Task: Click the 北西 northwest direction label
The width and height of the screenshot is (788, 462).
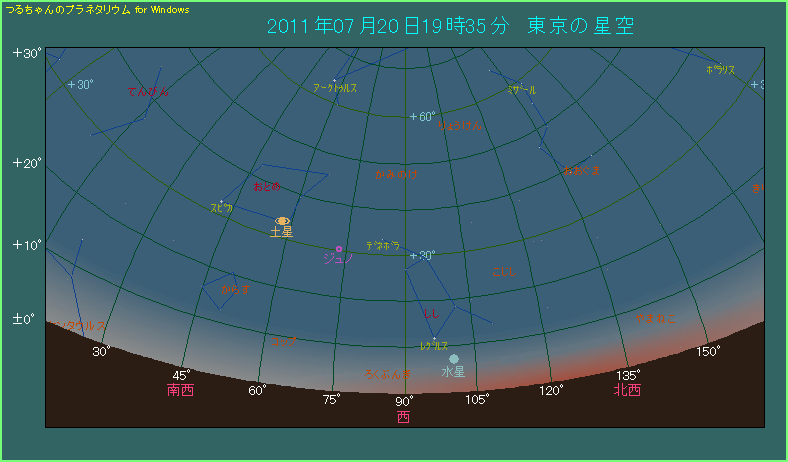Action: tap(628, 390)
